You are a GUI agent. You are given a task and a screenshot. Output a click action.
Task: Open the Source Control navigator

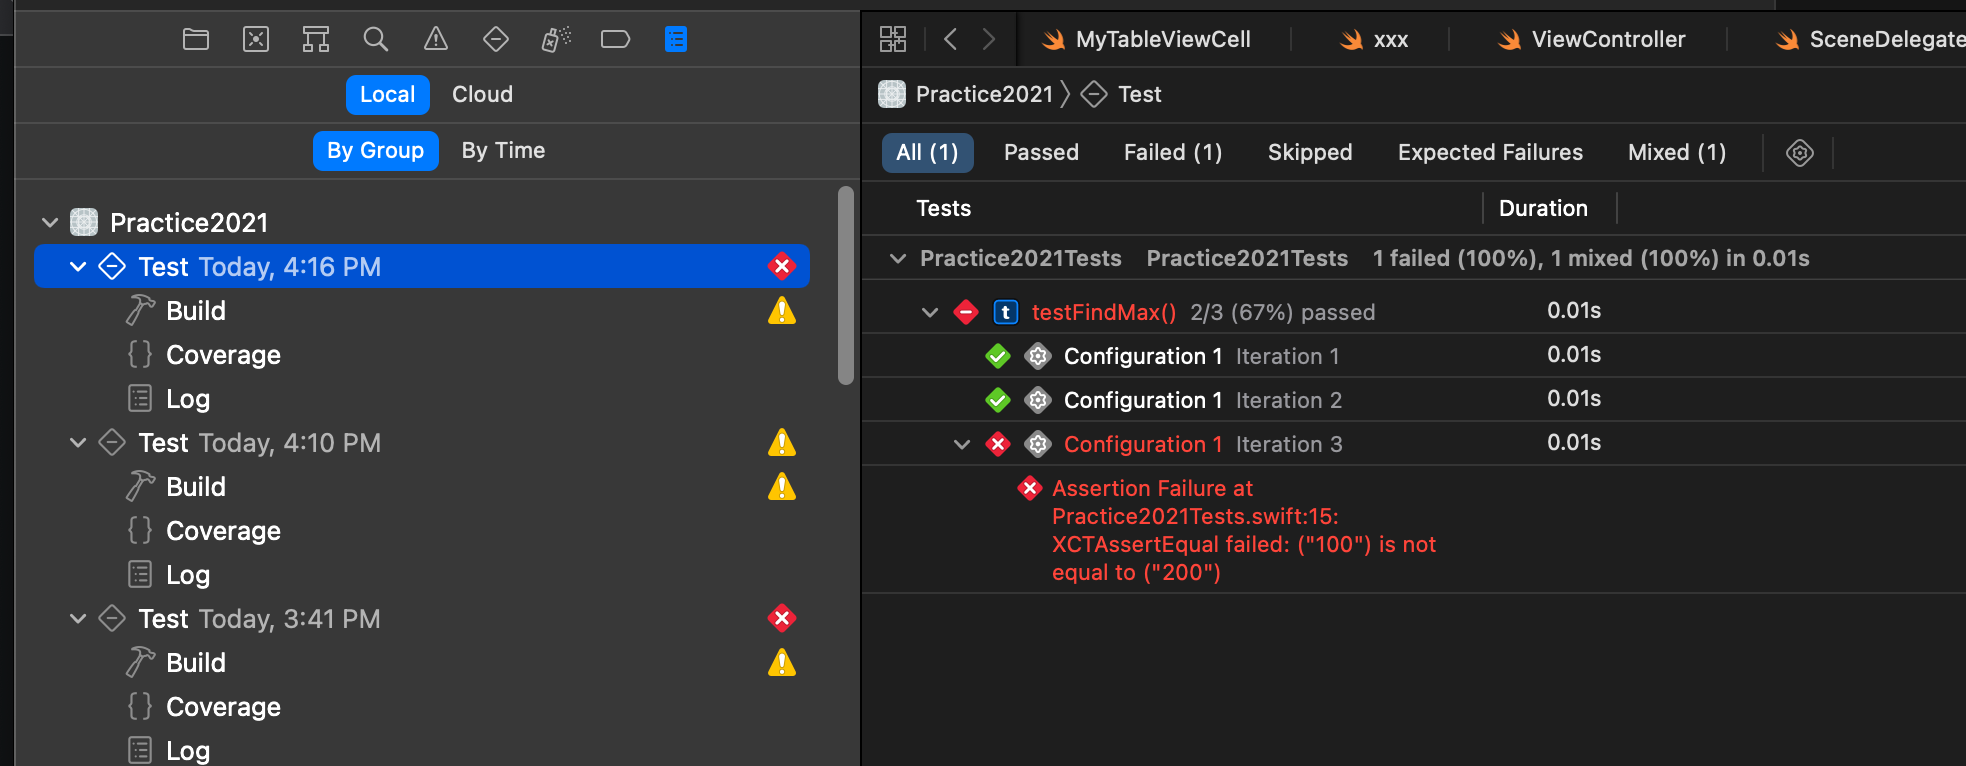pos(256,40)
